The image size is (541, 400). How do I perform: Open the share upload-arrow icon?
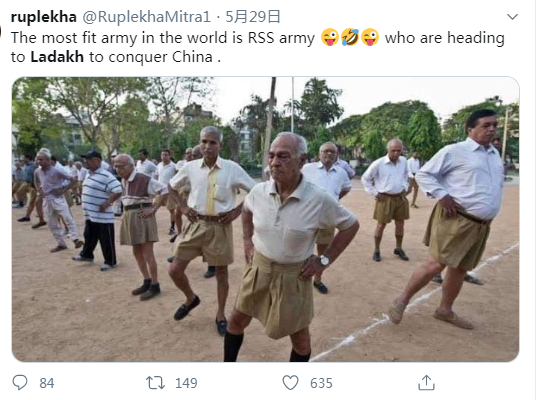[426, 382]
